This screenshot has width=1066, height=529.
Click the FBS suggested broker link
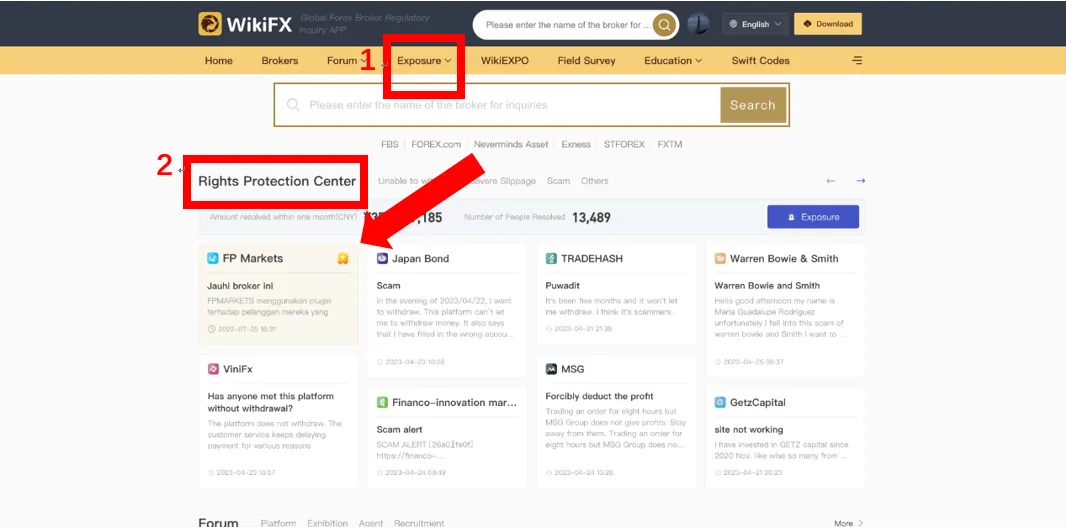(390, 144)
